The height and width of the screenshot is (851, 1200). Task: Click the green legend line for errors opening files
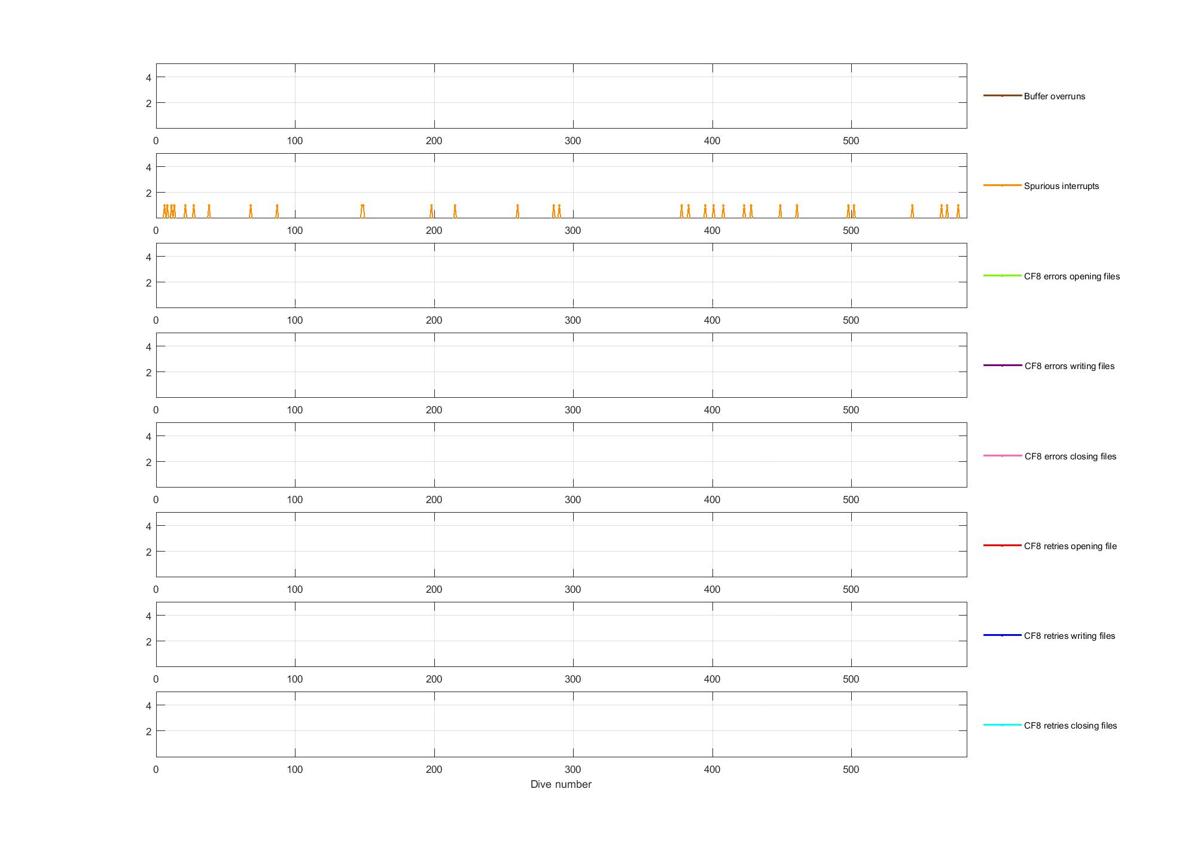point(1002,276)
